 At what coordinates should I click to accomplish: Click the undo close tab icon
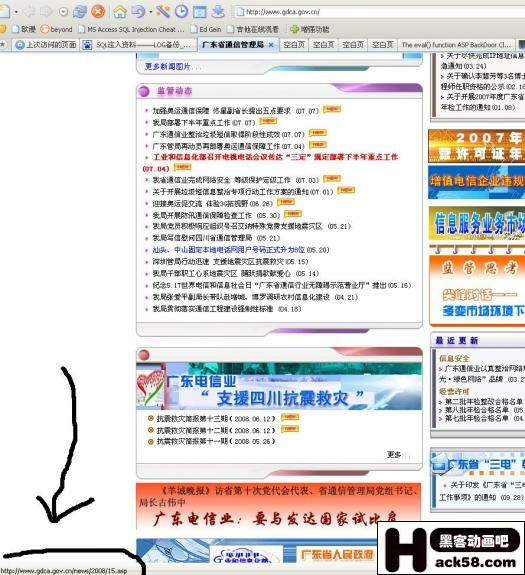[x=138, y=12]
